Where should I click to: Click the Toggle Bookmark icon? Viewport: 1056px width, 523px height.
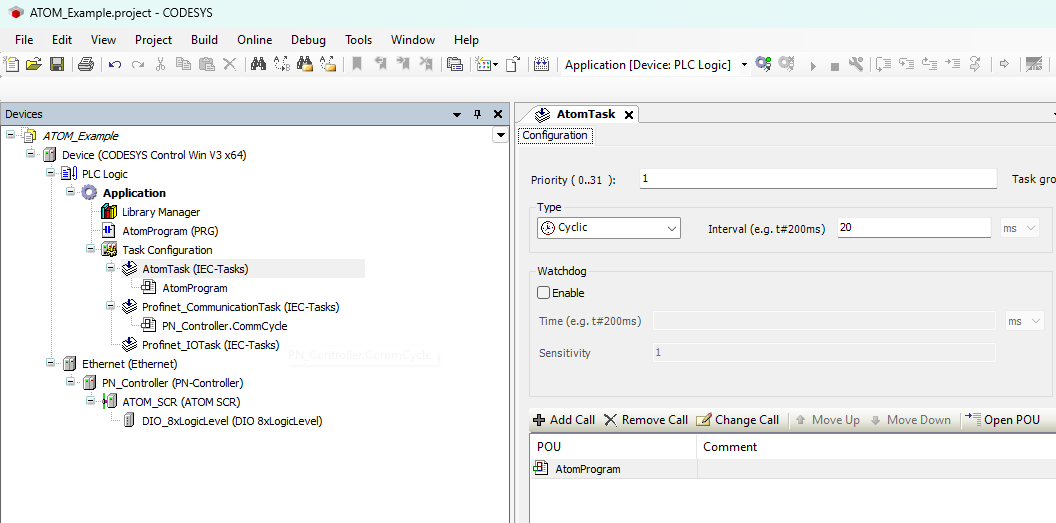[x=357, y=65]
